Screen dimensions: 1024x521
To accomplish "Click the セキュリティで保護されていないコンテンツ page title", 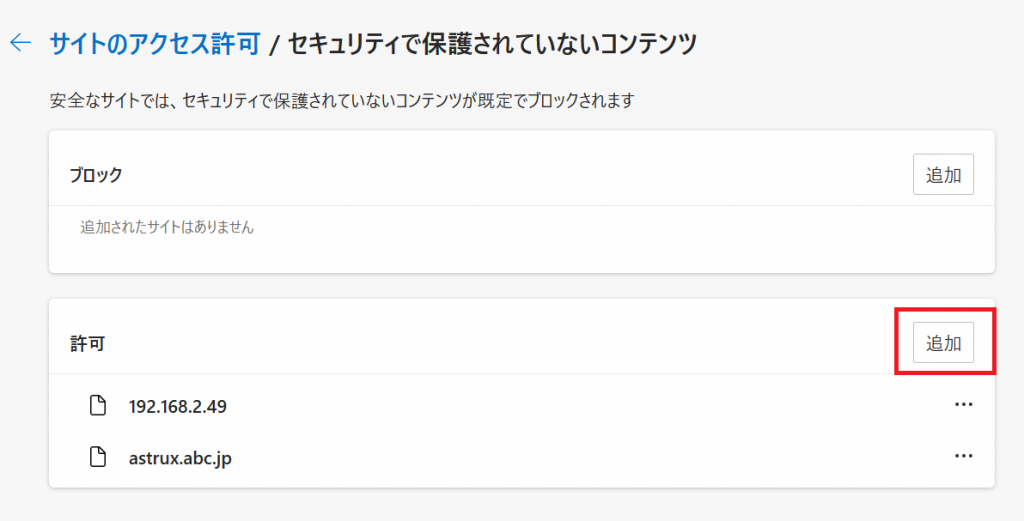I will pyautogui.click(x=492, y=44).
